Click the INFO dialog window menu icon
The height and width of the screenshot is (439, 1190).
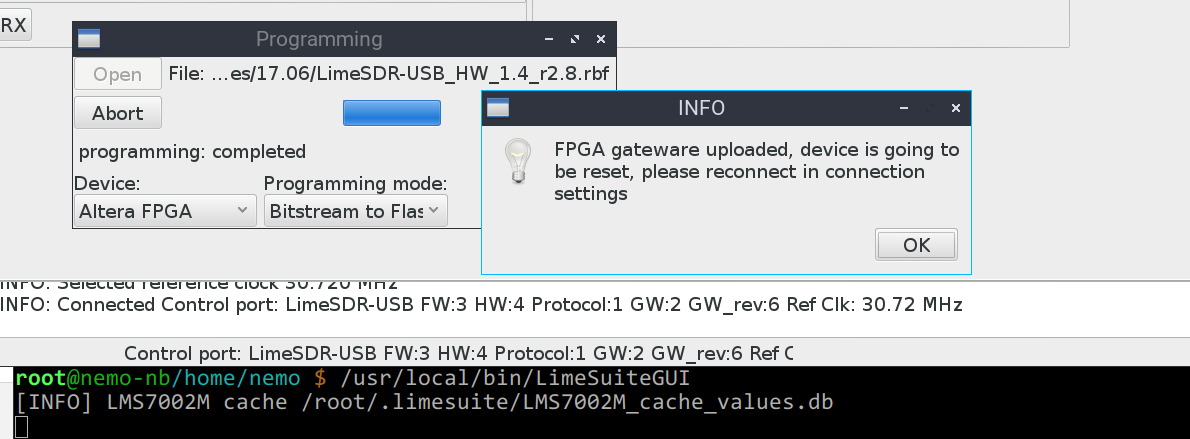pos(498,109)
